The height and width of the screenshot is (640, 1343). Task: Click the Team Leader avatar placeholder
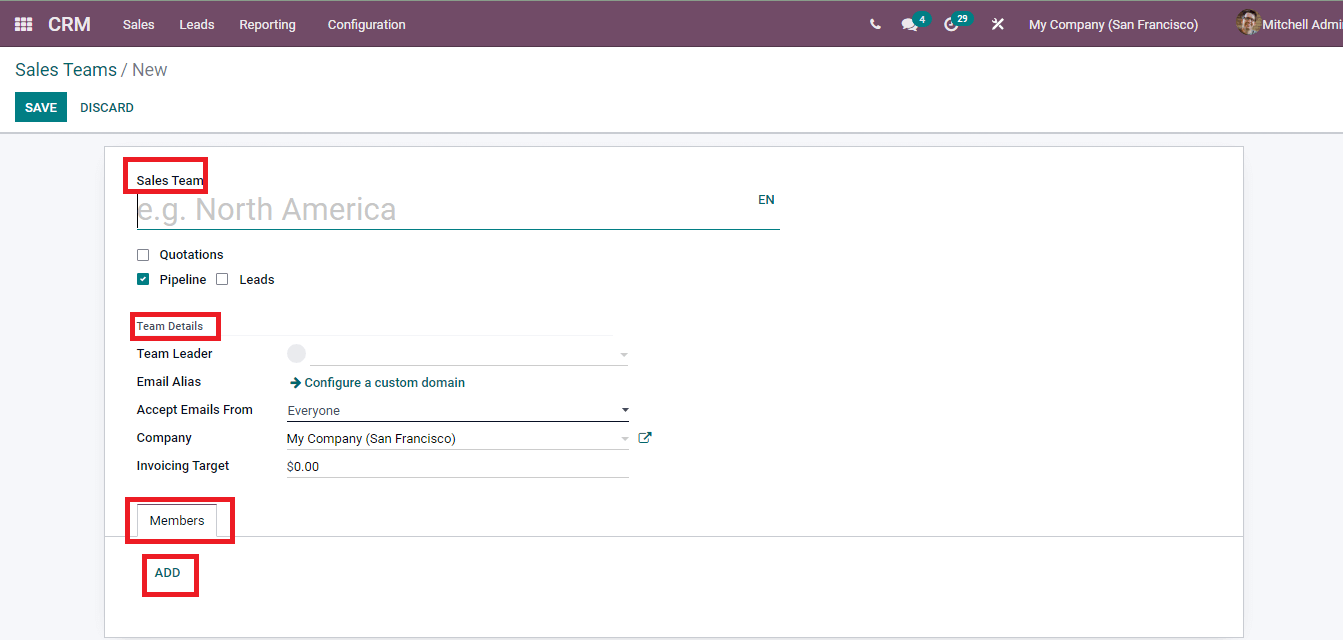pyautogui.click(x=296, y=353)
